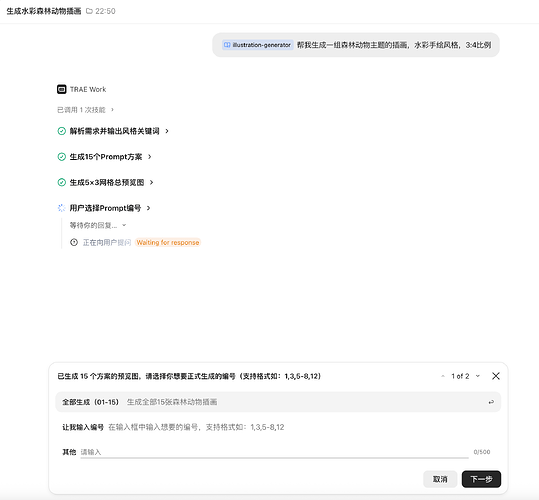The width and height of the screenshot is (539, 500).
Task: Select the 全部生成（01-15）option
Action: tap(278, 402)
